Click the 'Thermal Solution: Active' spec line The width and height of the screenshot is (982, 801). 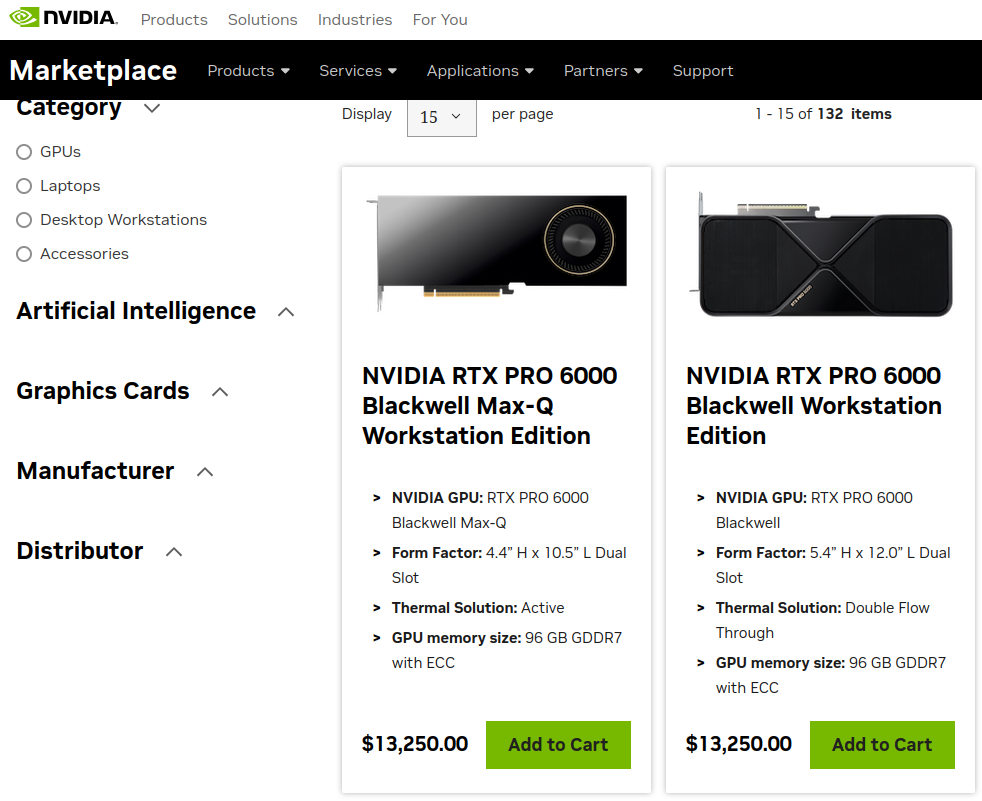tap(478, 608)
